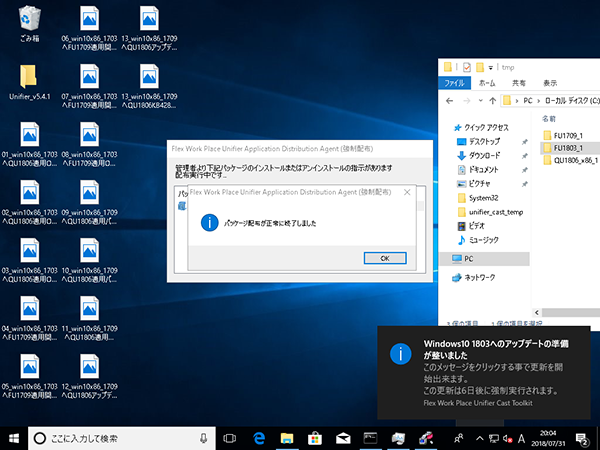Open File Explorer from taskbar
The image size is (600, 450).
(287, 439)
